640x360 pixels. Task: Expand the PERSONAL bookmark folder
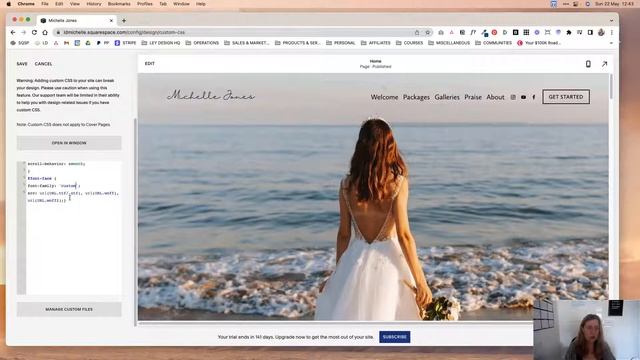pos(340,43)
